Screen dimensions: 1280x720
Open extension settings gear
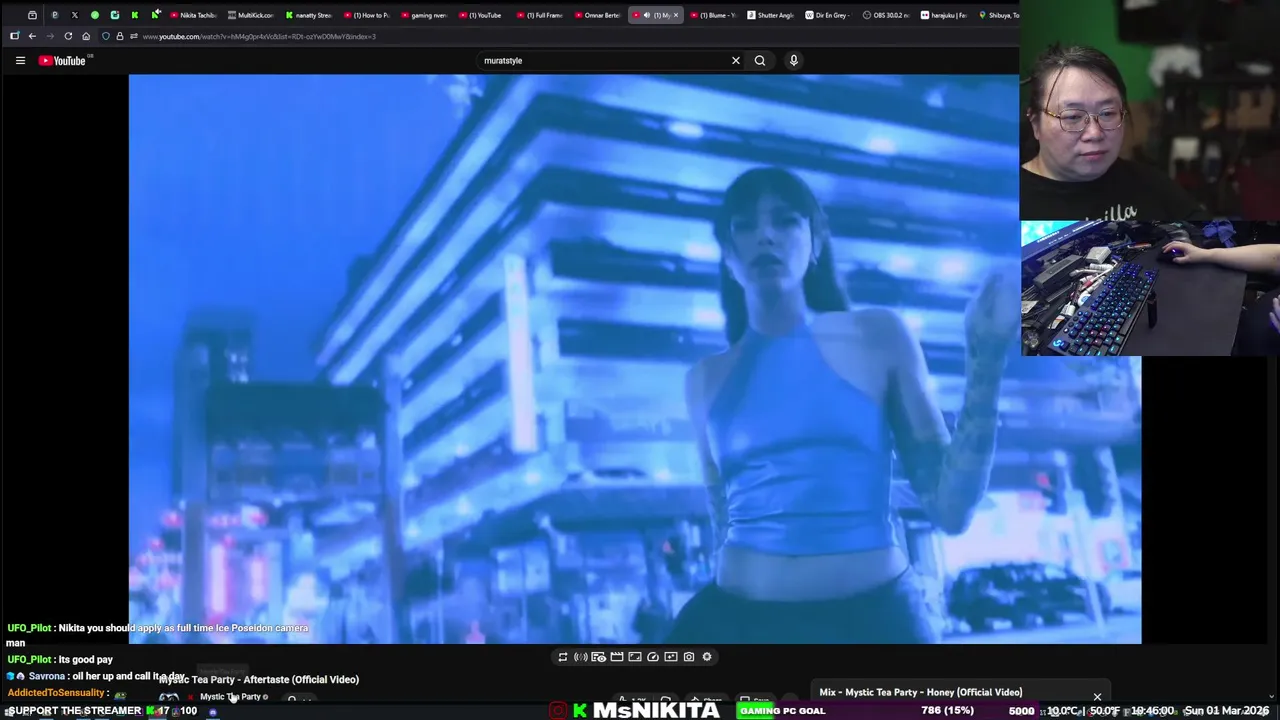(707, 657)
